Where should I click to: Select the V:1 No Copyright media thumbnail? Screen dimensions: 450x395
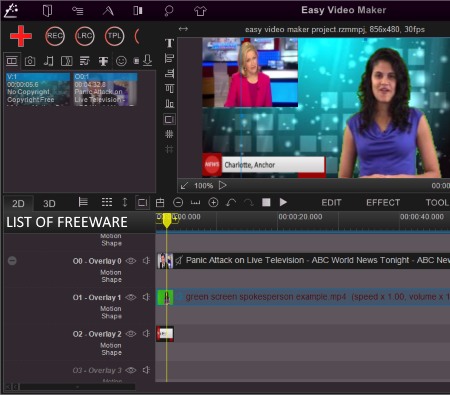[x=38, y=89]
